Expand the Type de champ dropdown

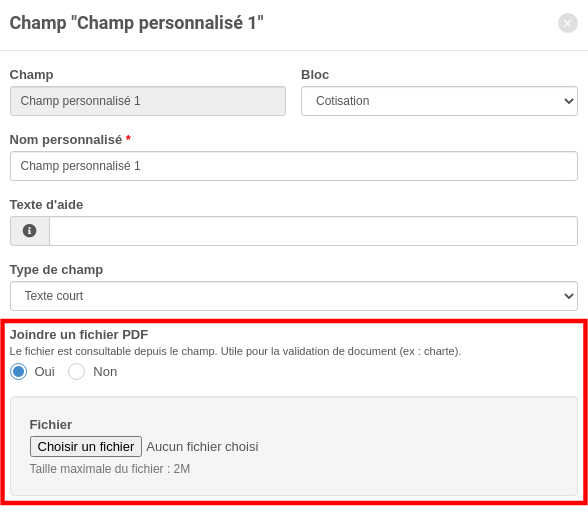tap(294, 296)
